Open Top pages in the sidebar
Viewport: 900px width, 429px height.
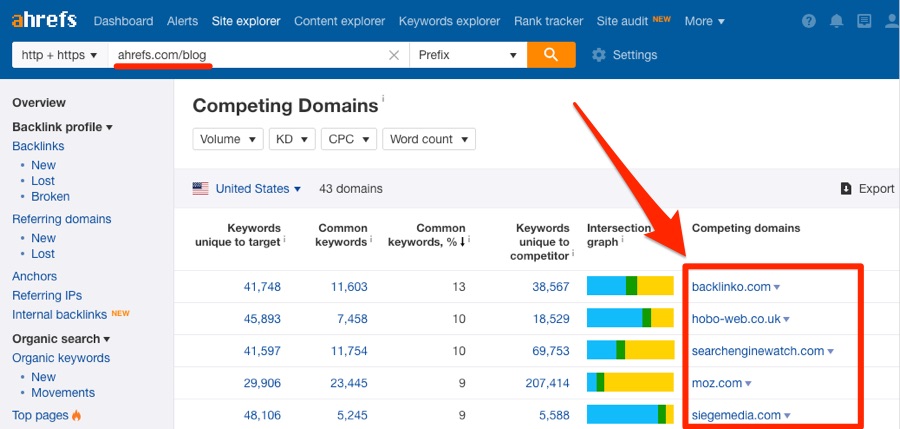pyautogui.click(x=40, y=415)
